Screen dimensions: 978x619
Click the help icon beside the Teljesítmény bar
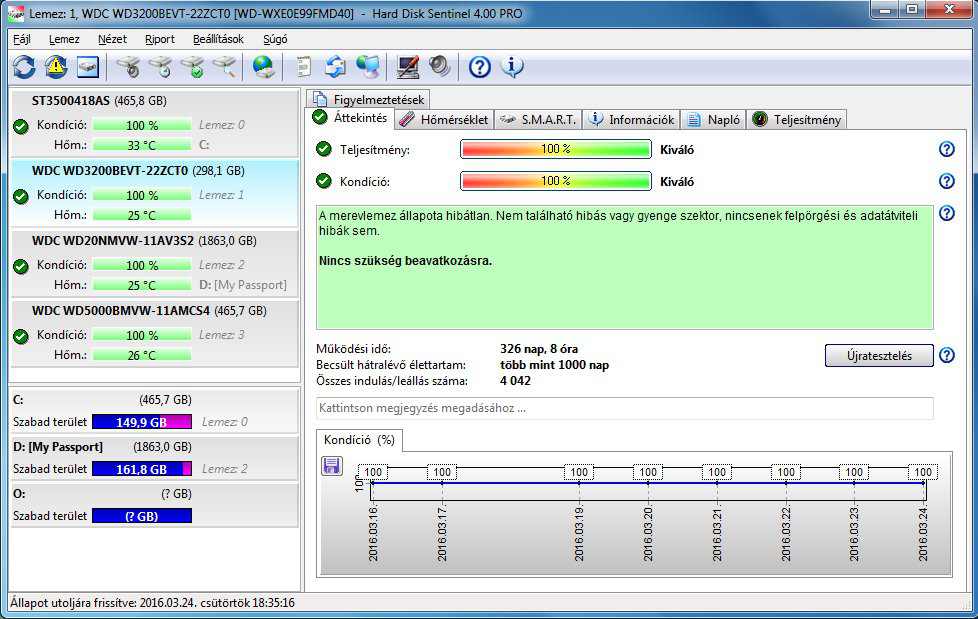tap(946, 149)
